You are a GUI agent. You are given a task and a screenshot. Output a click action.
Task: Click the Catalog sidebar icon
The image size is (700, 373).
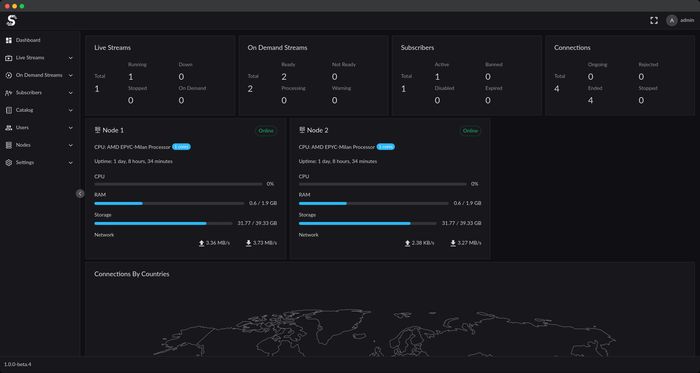point(8,110)
